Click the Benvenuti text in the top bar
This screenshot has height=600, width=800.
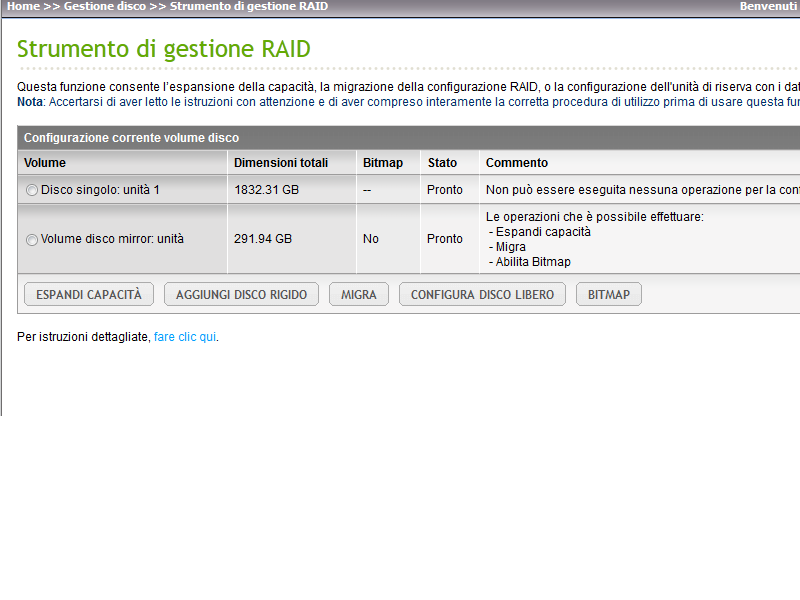coord(767,6)
